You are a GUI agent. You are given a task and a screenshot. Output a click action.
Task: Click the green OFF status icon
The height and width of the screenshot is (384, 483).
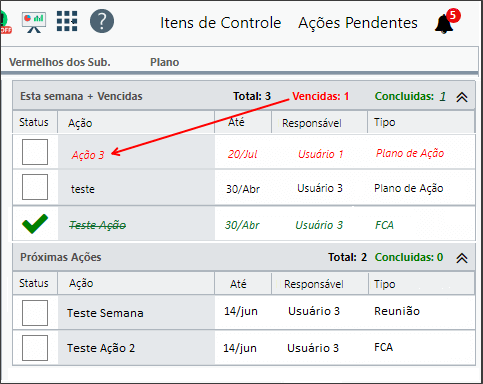coord(5,23)
